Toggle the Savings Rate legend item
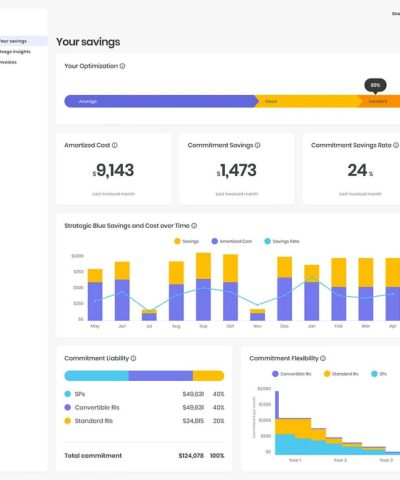The height and width of the screenshot is (480, 400). [282, 241]
